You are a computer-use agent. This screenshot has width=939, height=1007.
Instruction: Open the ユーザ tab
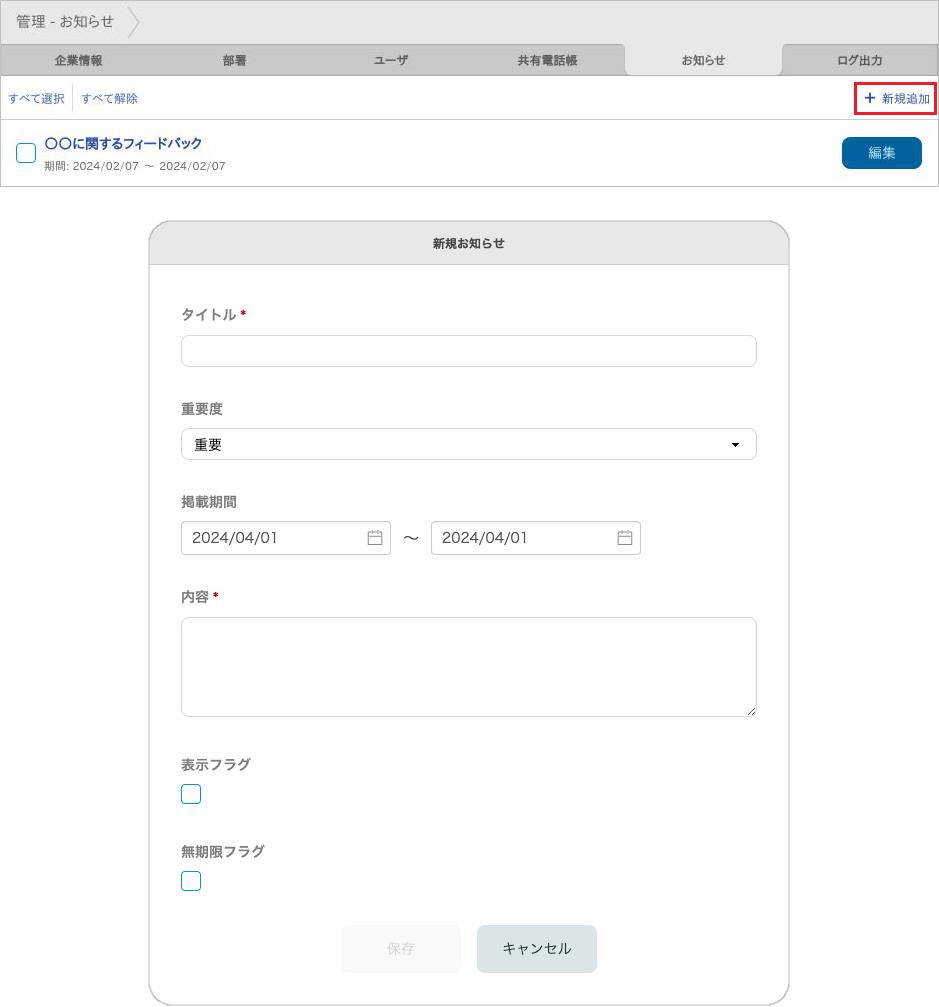pyautogui.click(x=390, y=60)
